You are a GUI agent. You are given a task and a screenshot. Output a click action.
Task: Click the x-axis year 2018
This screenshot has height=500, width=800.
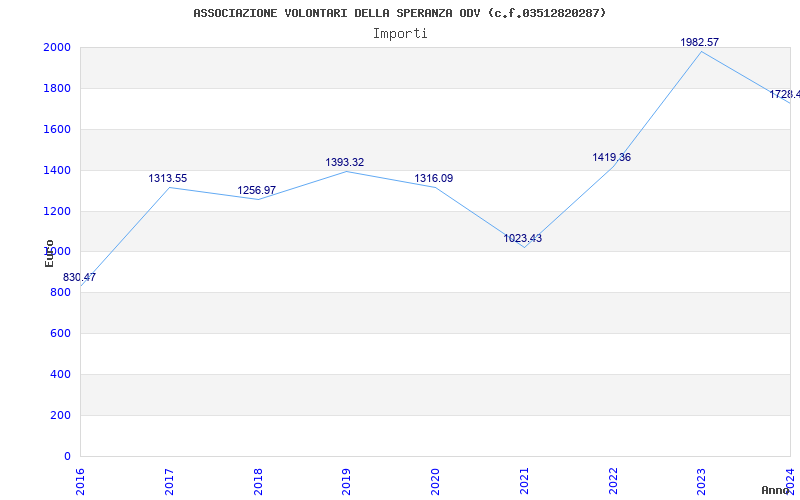click(x=258, y=481)
